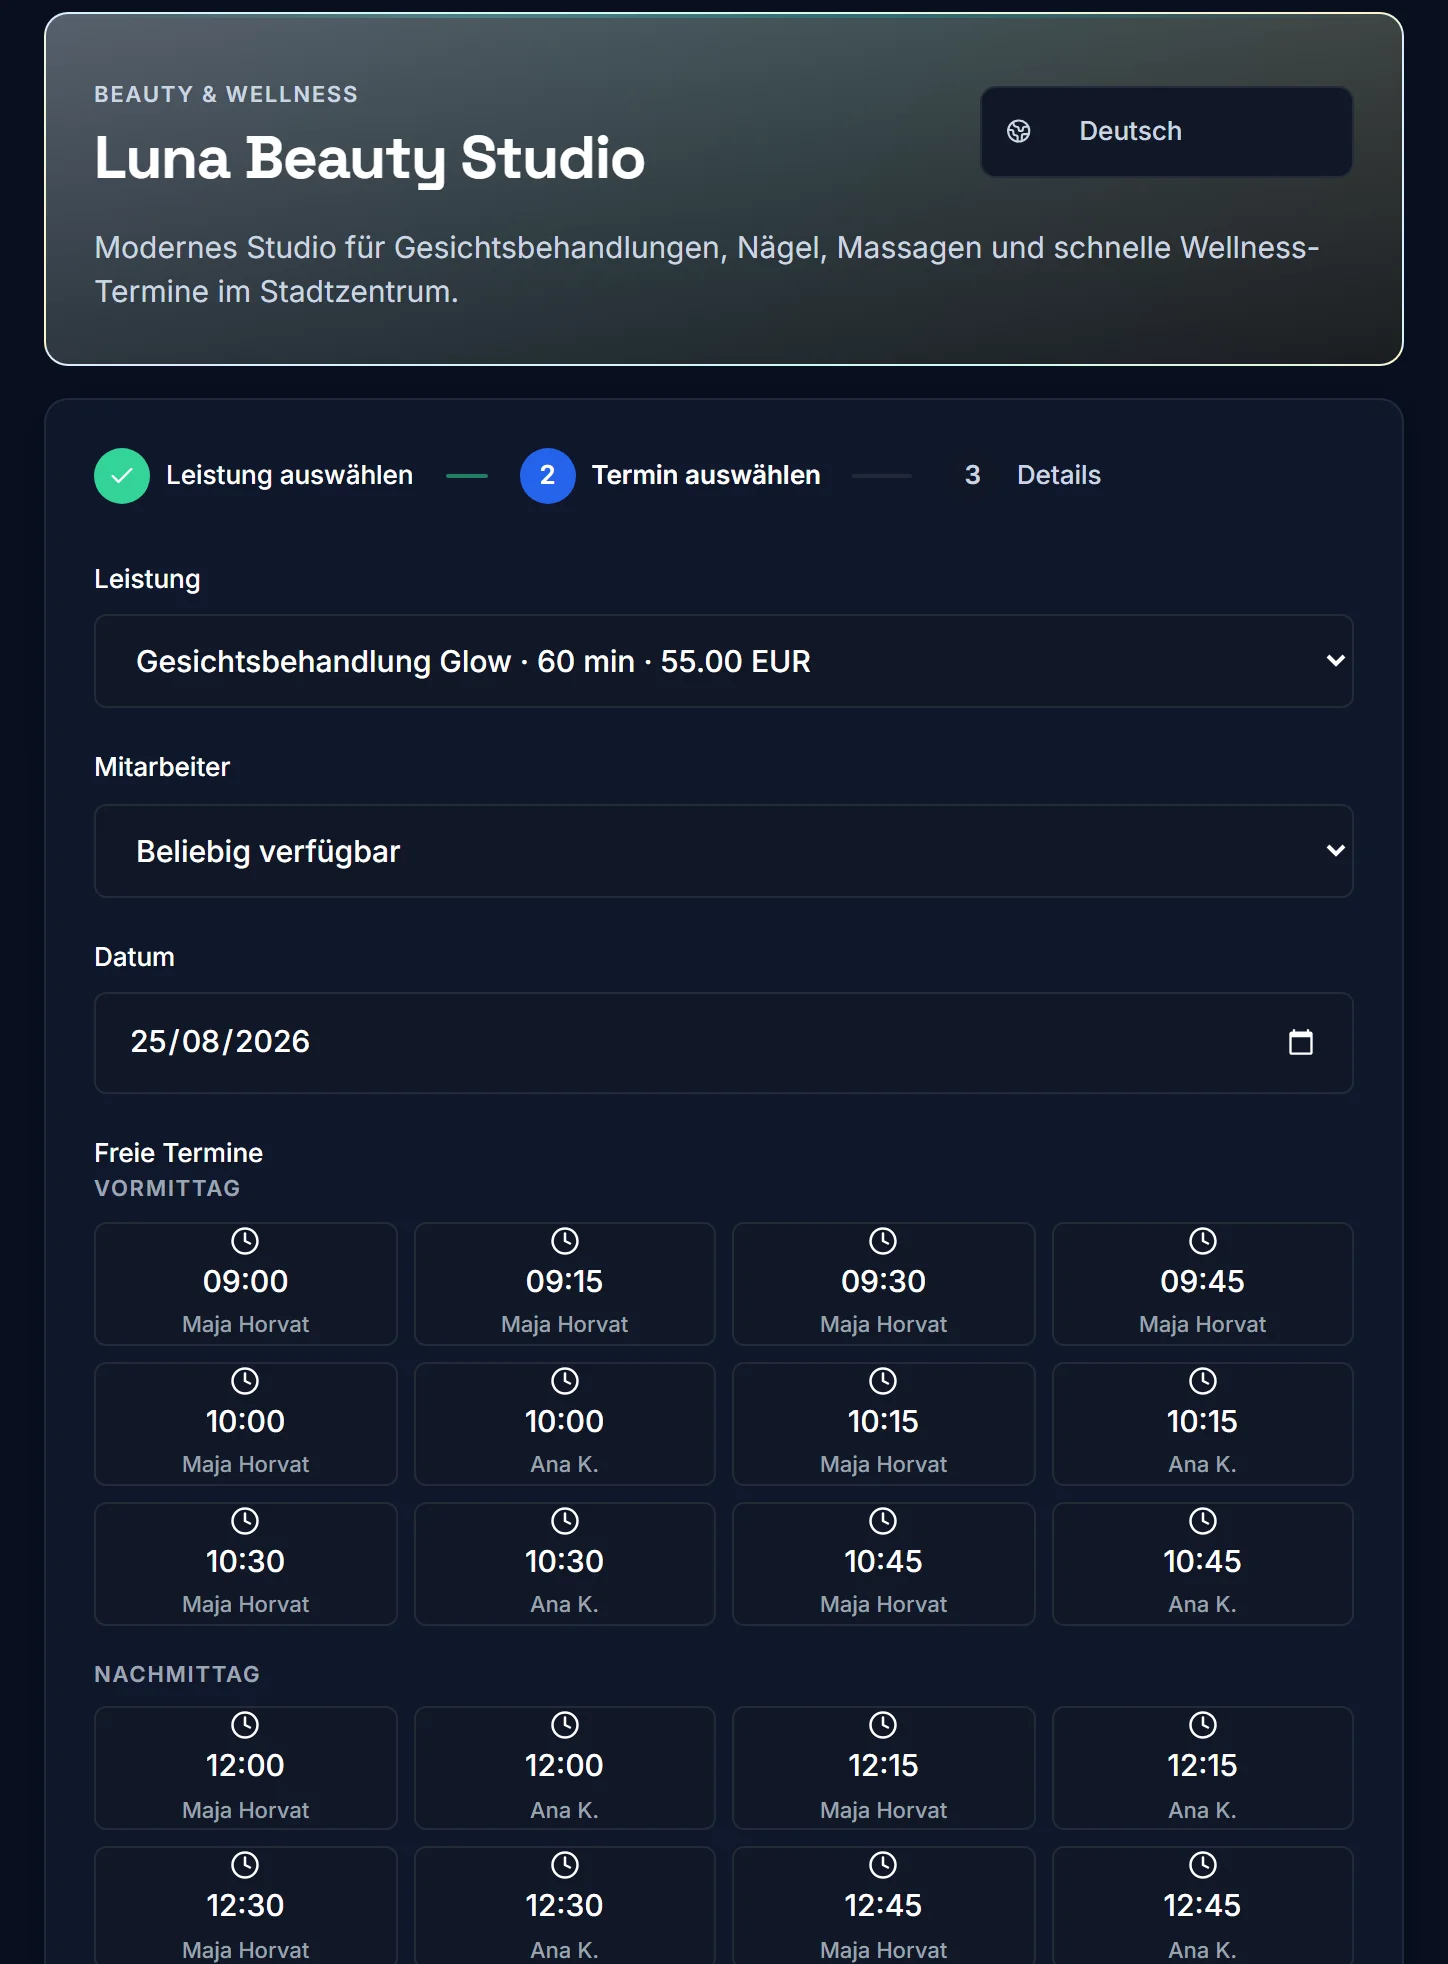Book the 12:00 Maja Horvat slot

245,1768
